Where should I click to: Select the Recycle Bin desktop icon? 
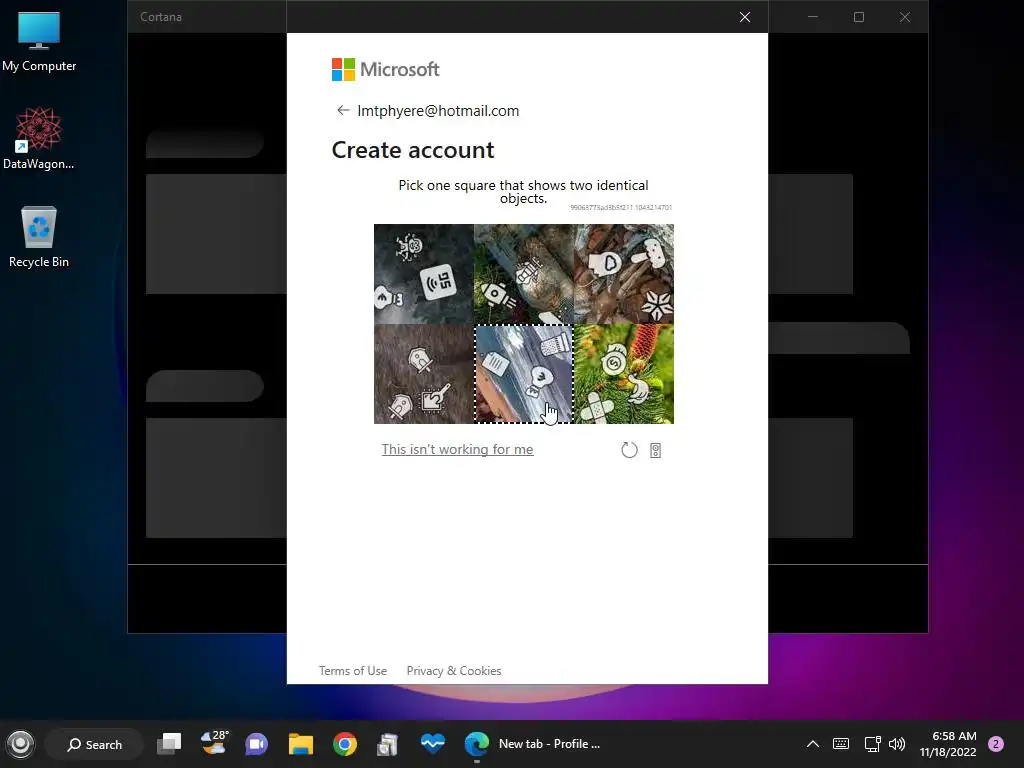[39, 236]
